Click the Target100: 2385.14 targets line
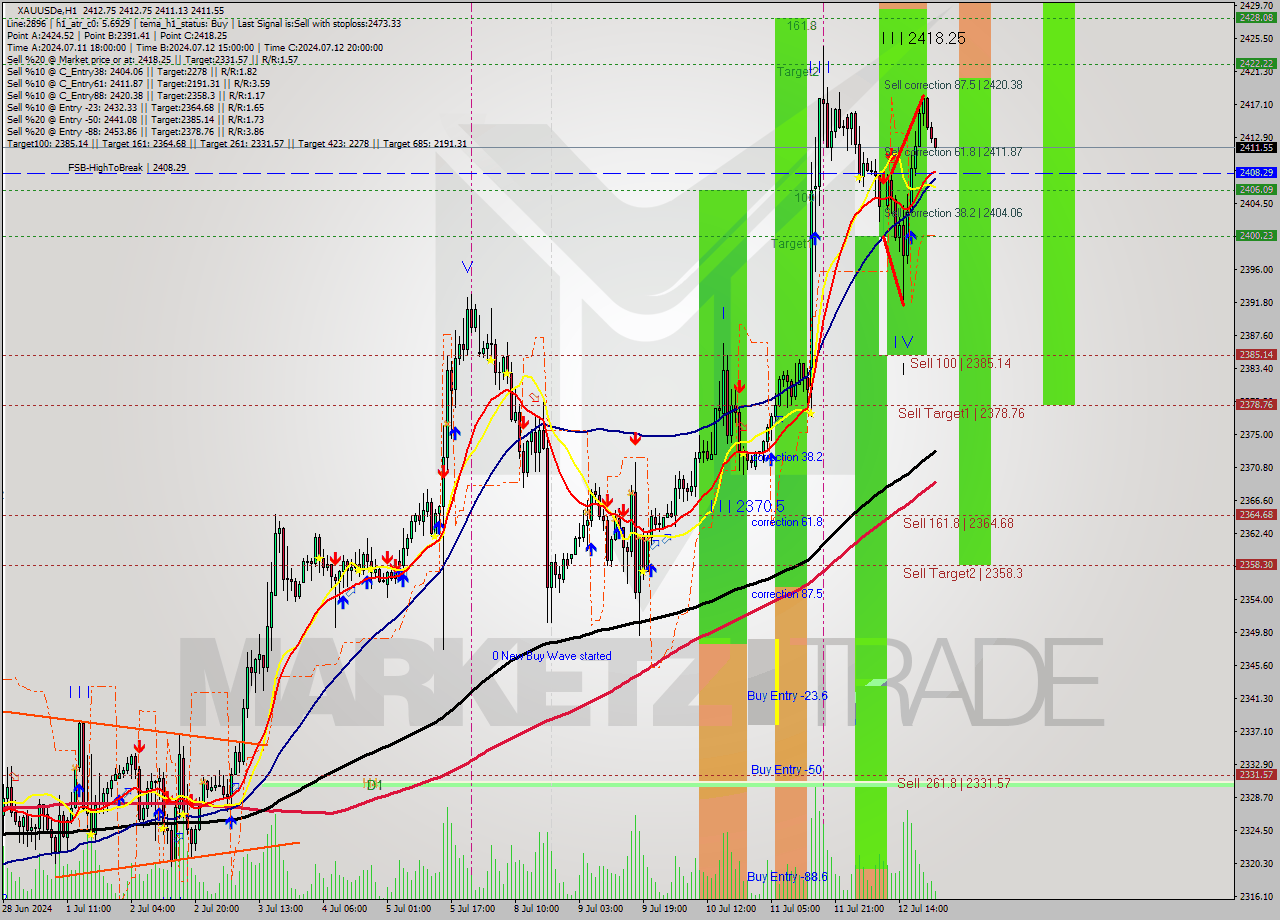This screenshot has width=1280, height=920. coord(236,143)
